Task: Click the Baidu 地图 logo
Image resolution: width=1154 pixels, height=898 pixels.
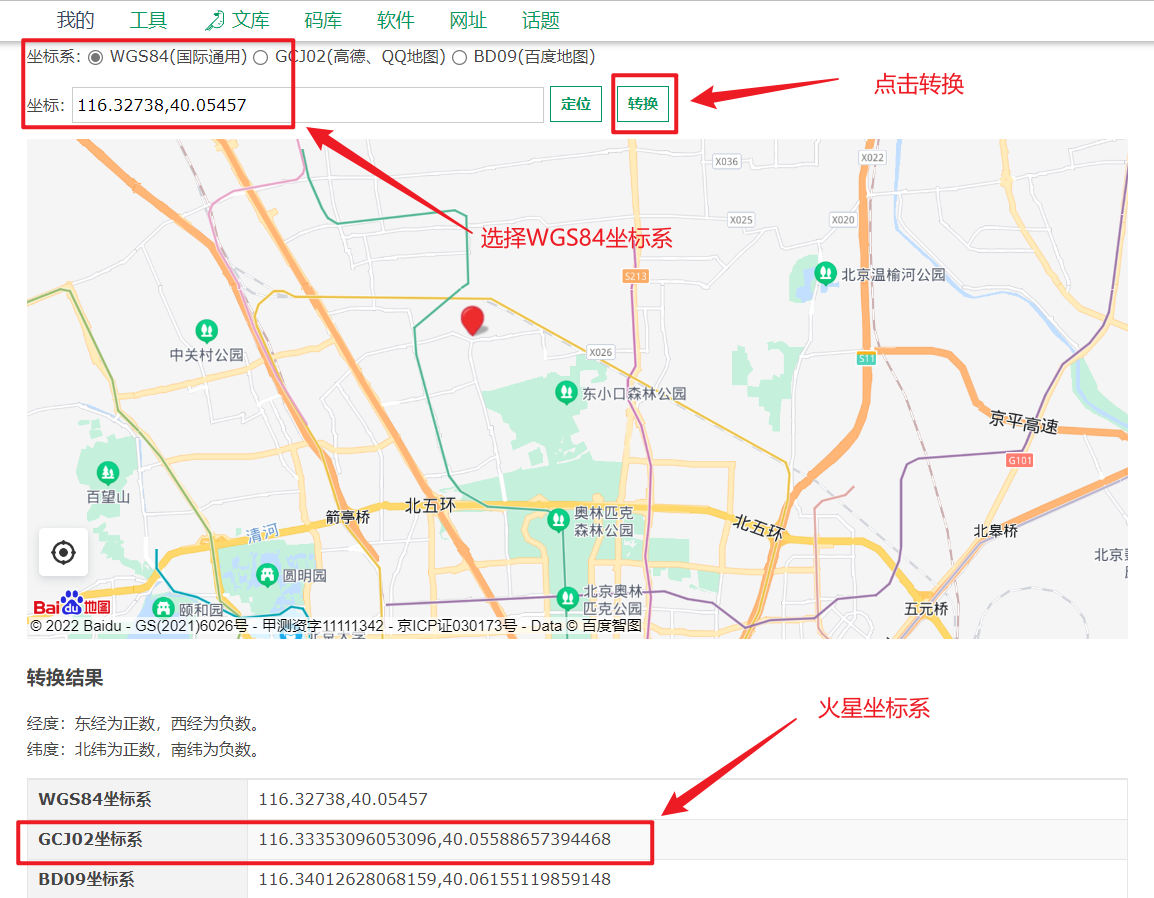Action: pyautogui.click(x=71, y=604)
